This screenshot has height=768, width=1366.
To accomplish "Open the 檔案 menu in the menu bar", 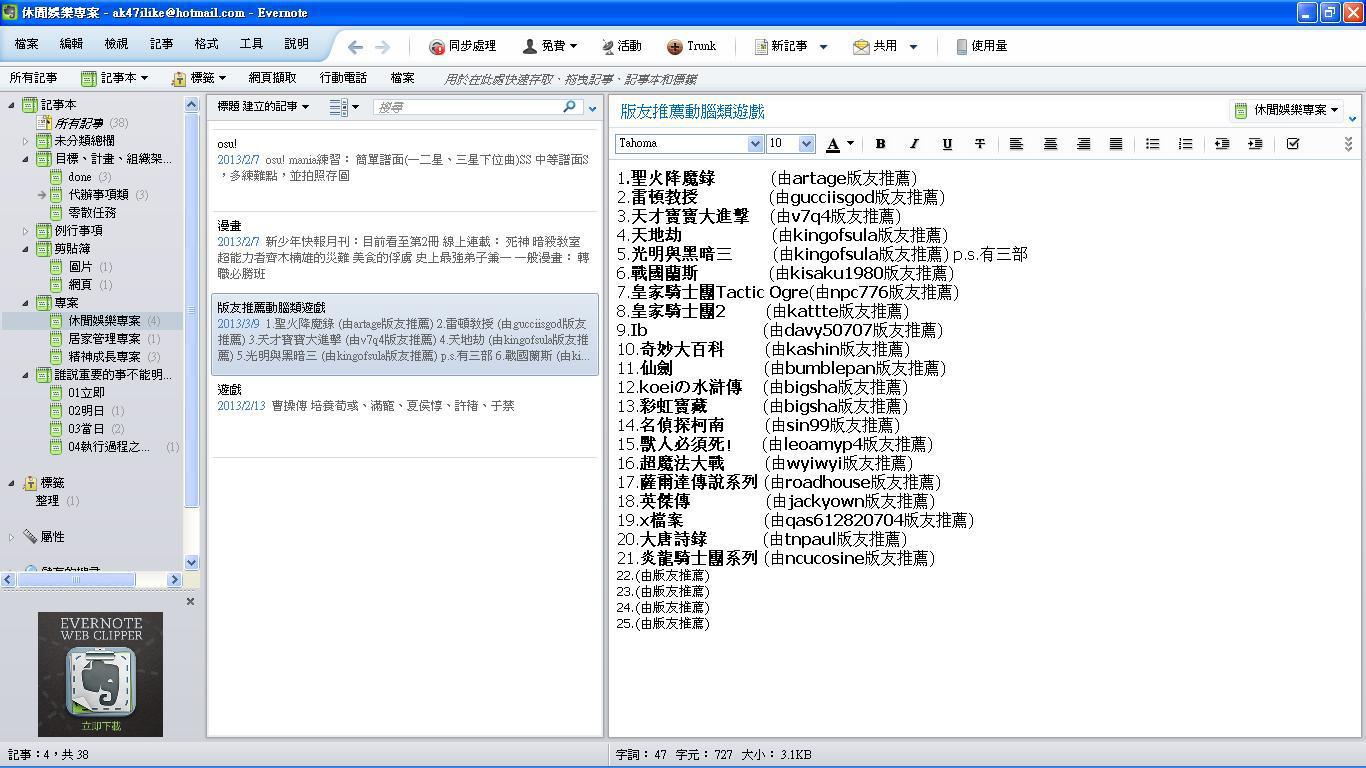I will (27, 44).
